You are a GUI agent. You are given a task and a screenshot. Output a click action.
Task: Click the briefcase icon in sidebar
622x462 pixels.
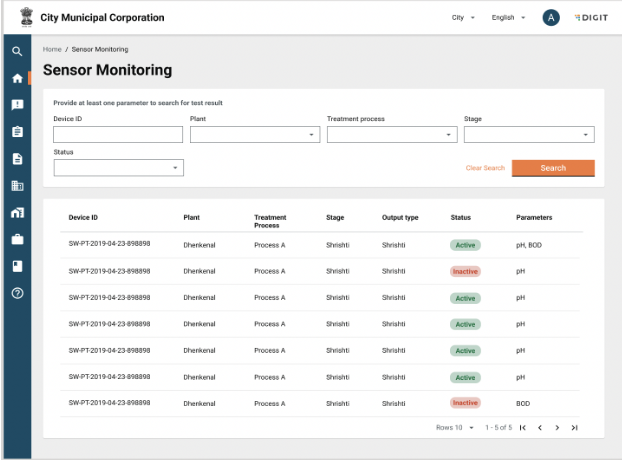17,239
